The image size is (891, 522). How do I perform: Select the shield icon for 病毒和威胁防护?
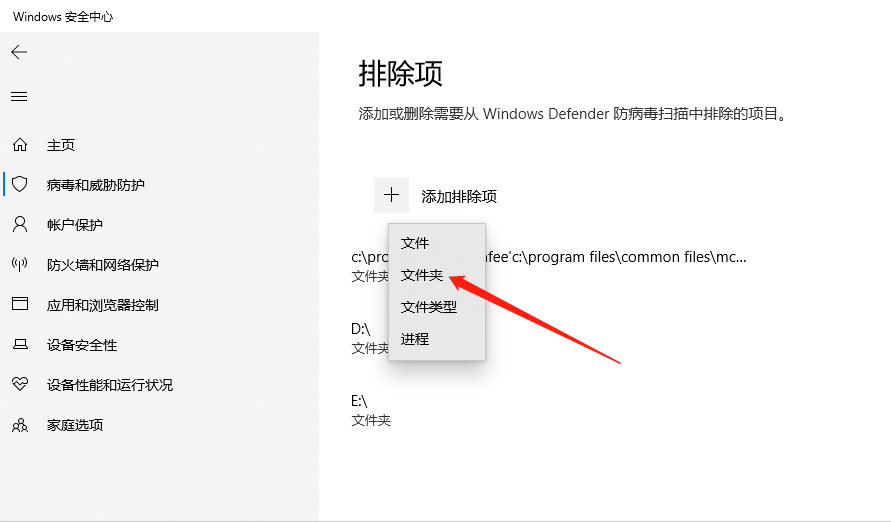[20, 184]
